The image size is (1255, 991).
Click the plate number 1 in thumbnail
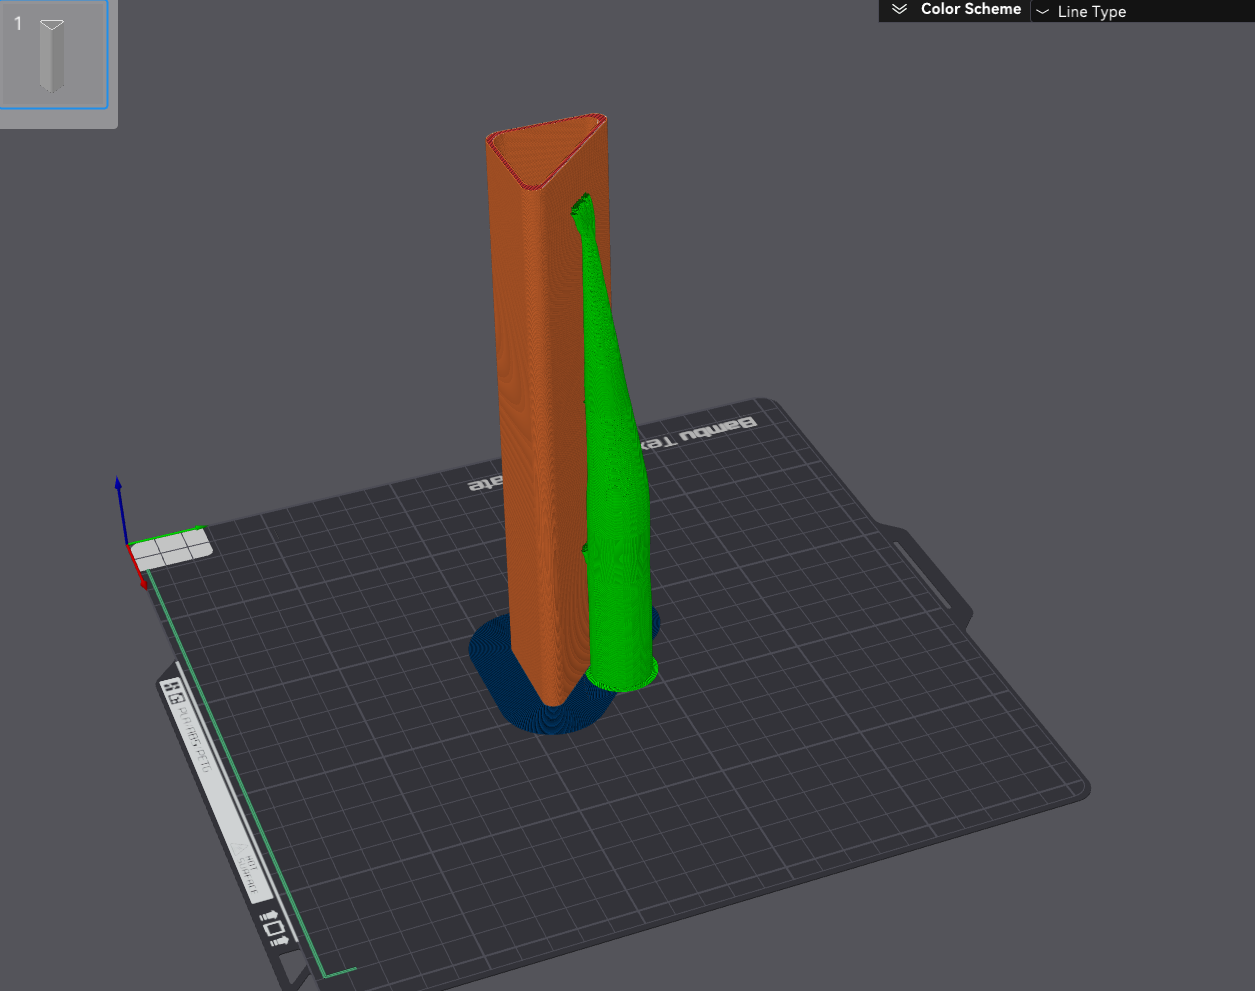18,23
